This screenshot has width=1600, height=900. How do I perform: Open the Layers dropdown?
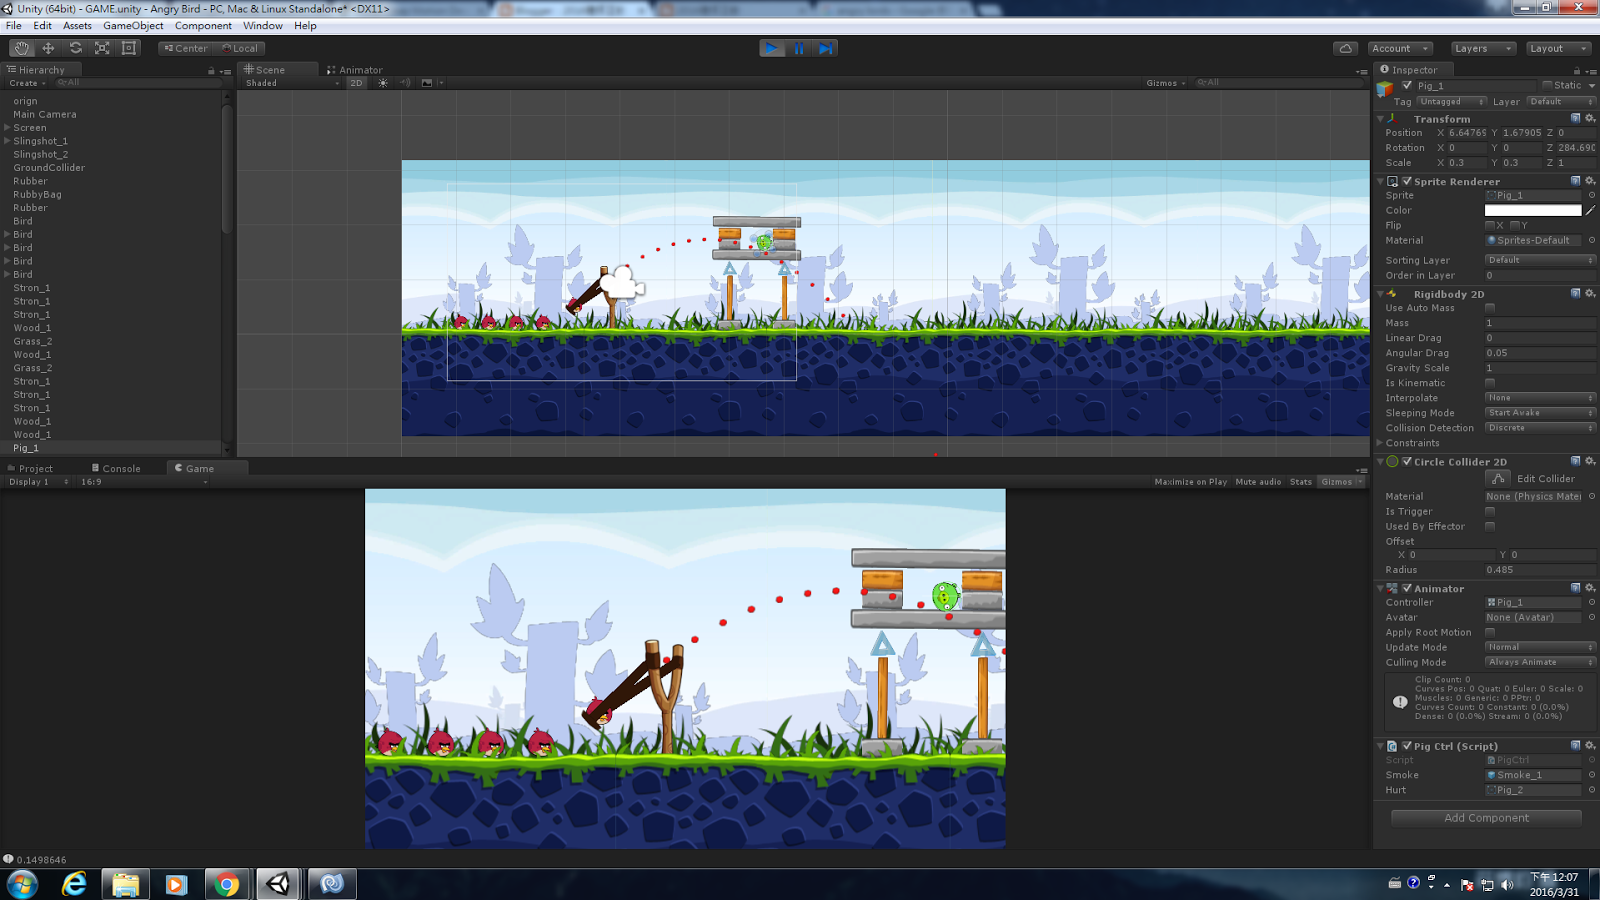[x=1482, y=48]
